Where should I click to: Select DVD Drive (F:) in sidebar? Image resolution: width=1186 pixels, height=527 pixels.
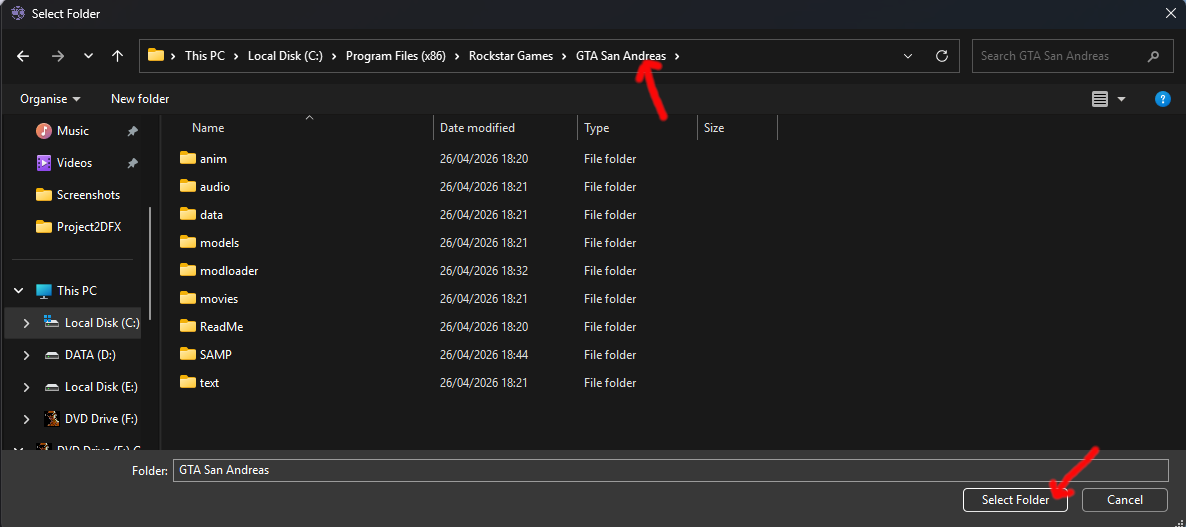(101, 419)
